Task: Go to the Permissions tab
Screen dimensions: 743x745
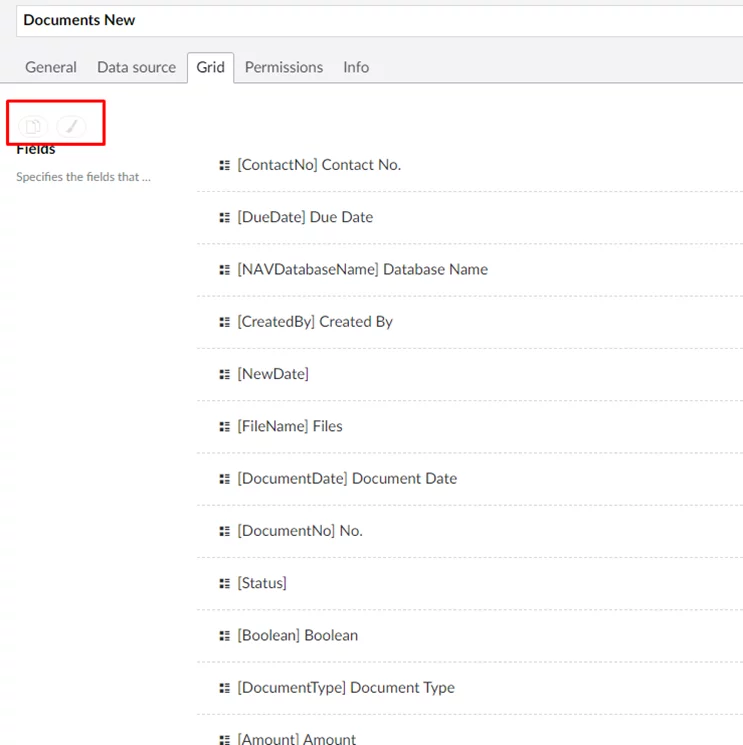Action: click(x=284, y=67)
